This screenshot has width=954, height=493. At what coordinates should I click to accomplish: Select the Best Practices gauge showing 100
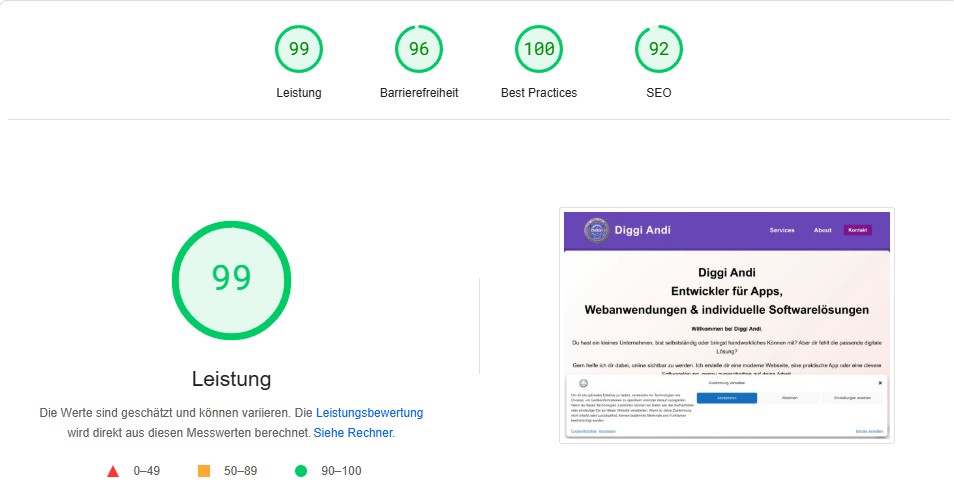pyautogui.click(x=539, y=49)
